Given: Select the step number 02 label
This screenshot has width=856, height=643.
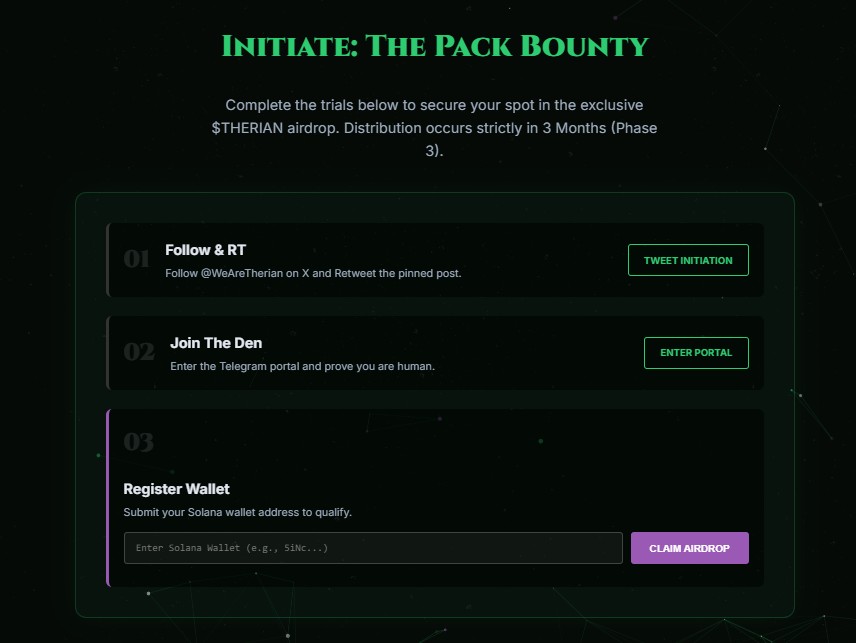Looking at the screenshot, I should coord(139,352).
